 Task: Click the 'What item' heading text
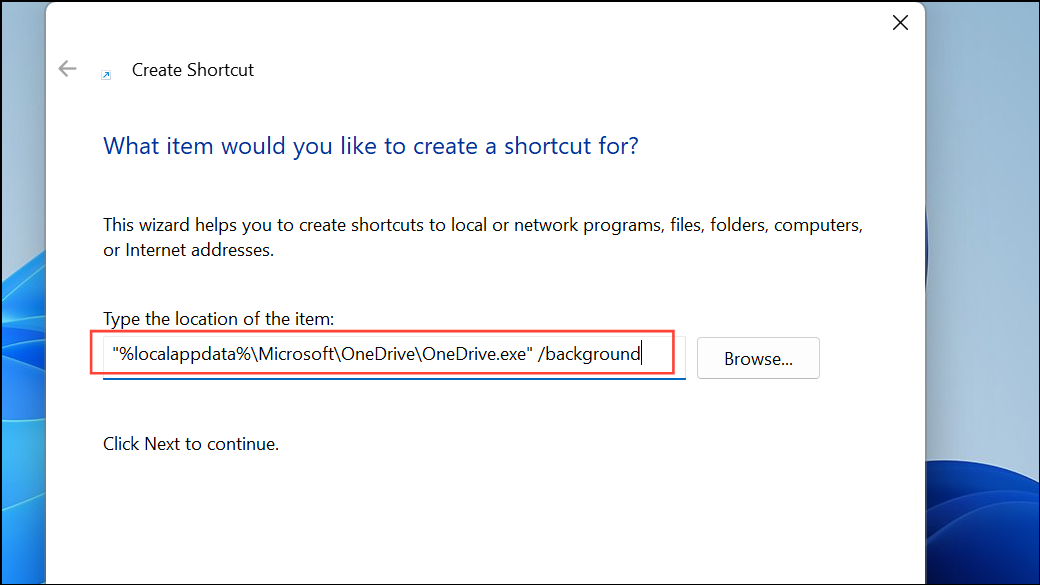[370, 145]
